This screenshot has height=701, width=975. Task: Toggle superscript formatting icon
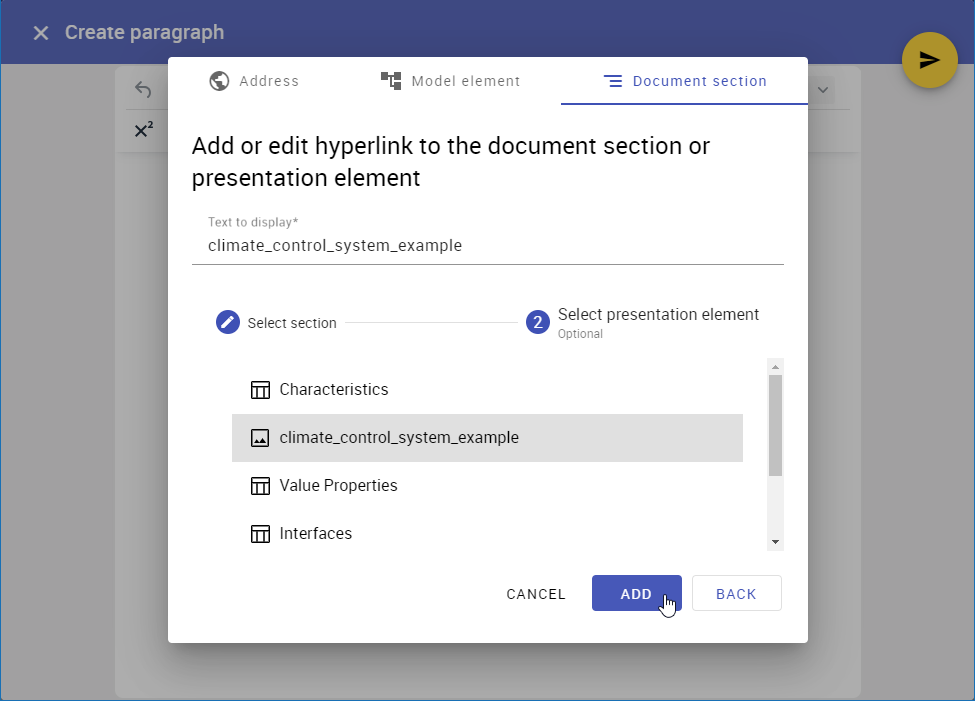pos(143,130)
